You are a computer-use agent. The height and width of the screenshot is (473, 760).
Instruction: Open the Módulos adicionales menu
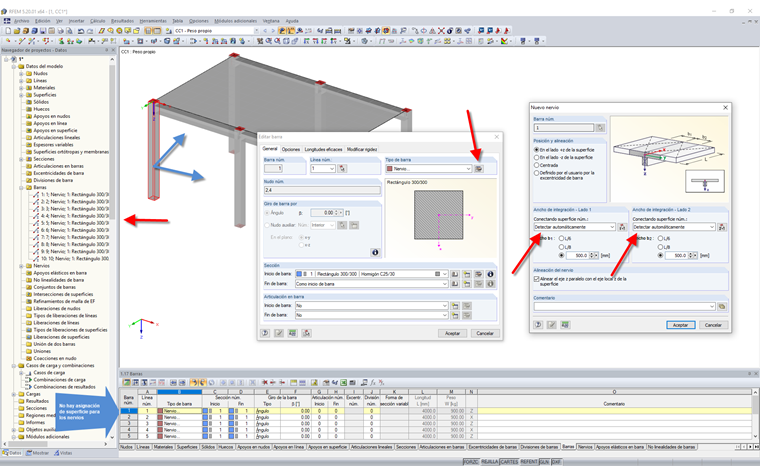point(236,21)
